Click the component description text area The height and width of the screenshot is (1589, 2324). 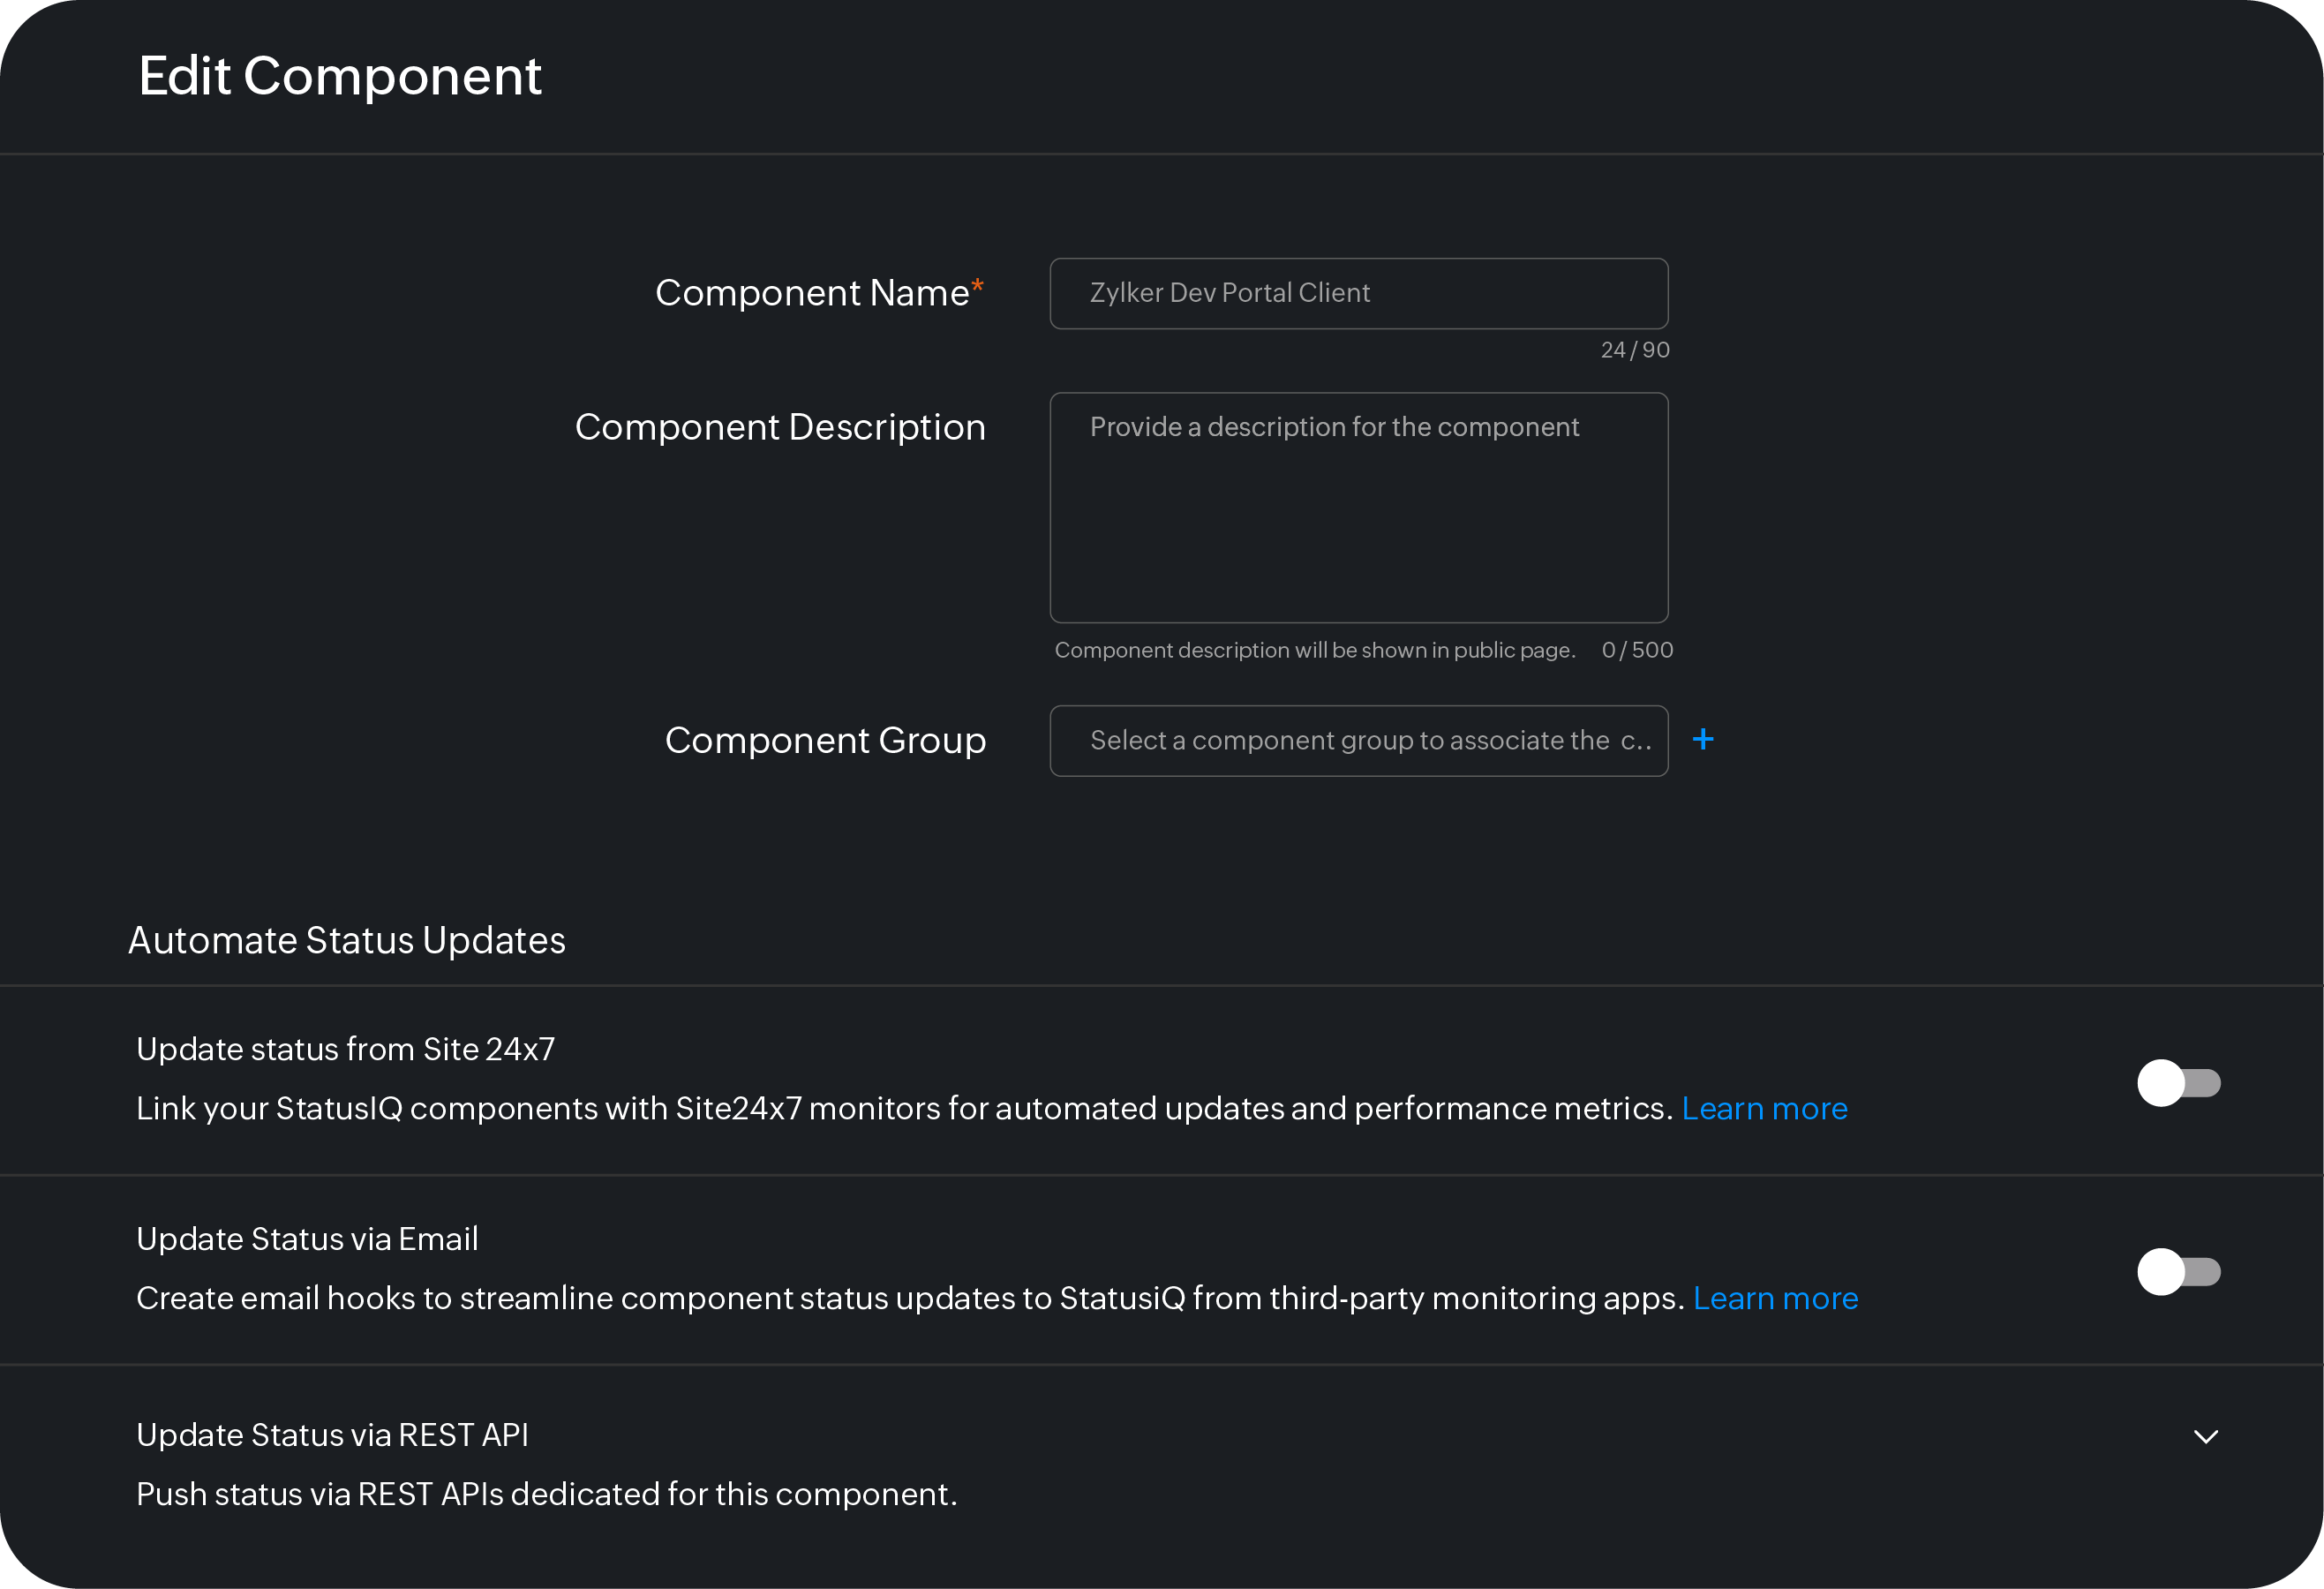click(x=1358, y=508)
